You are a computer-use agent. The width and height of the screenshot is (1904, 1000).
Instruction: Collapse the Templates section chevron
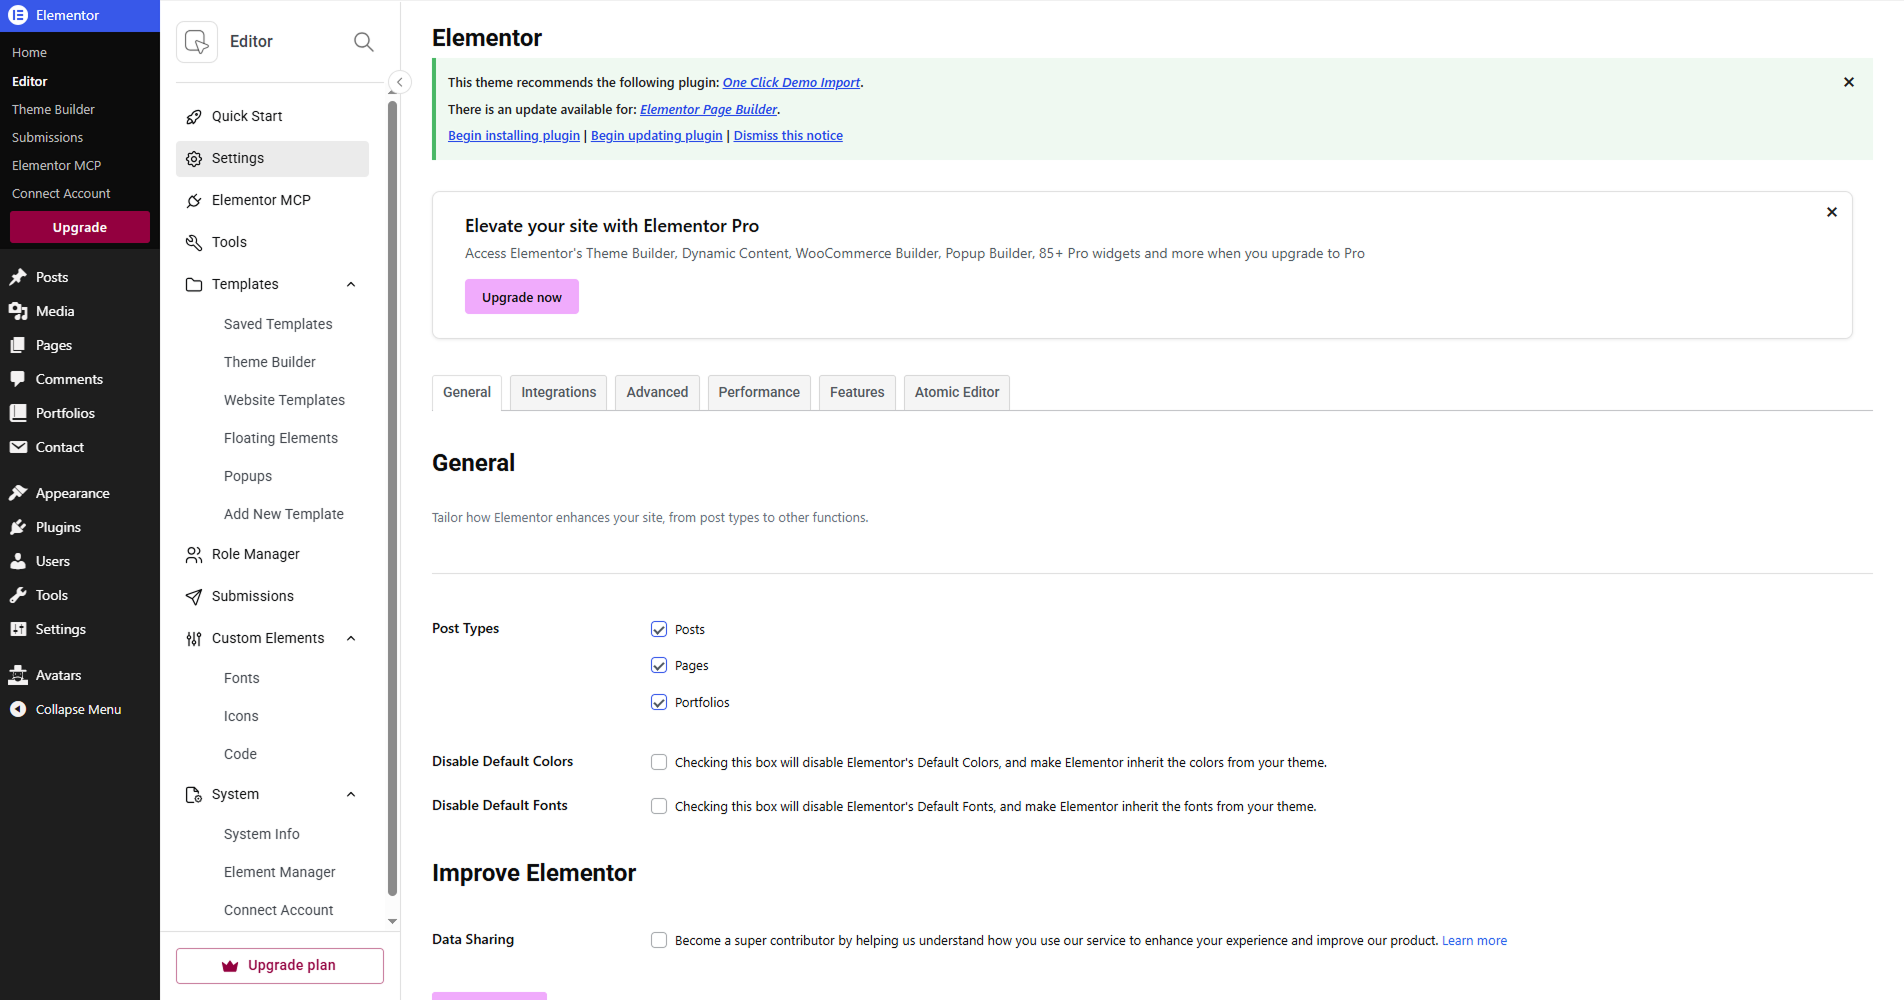(x=351, y=285)
